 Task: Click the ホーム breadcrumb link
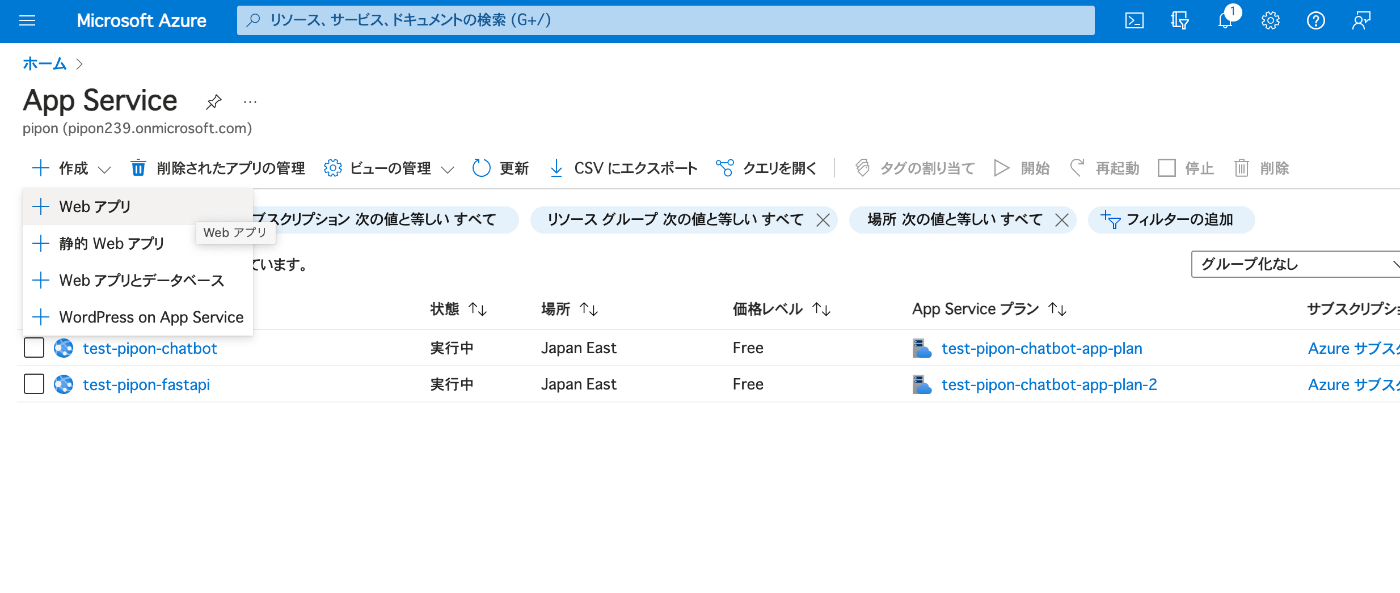[x=45, y=63]
